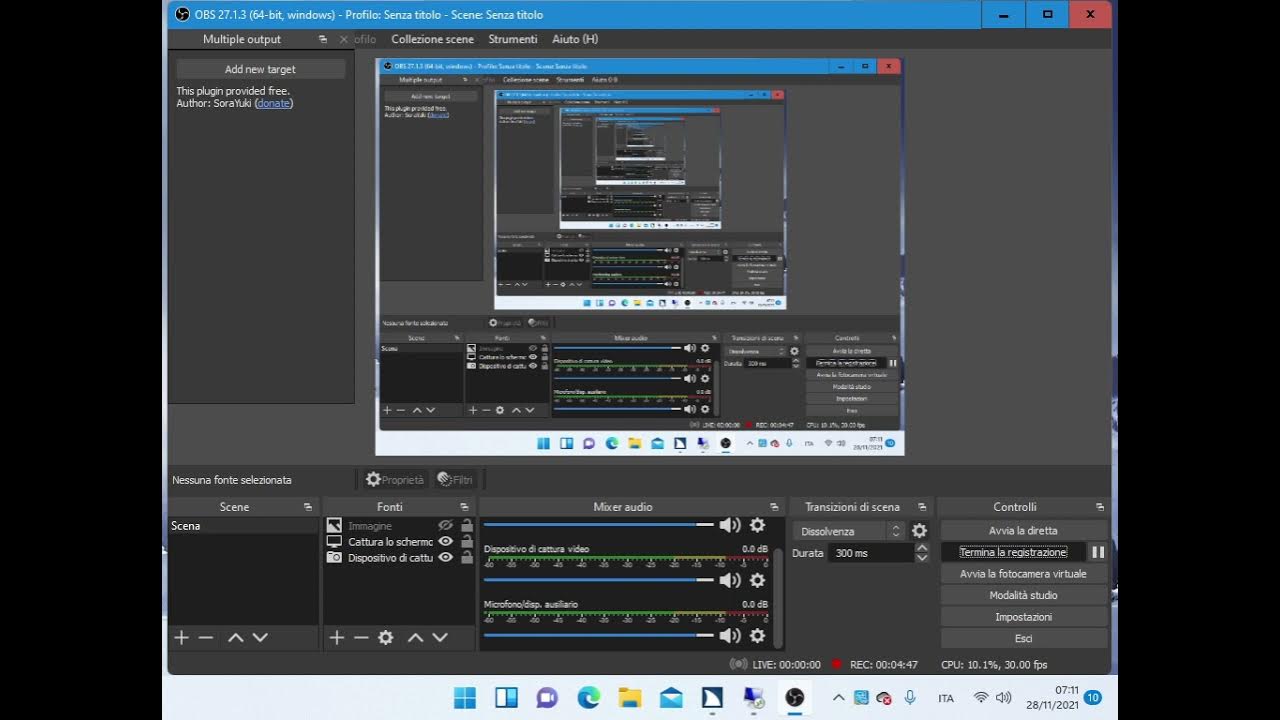
Task: Expand hidden system tray icons chevron
Action: [x=838, y=697]
